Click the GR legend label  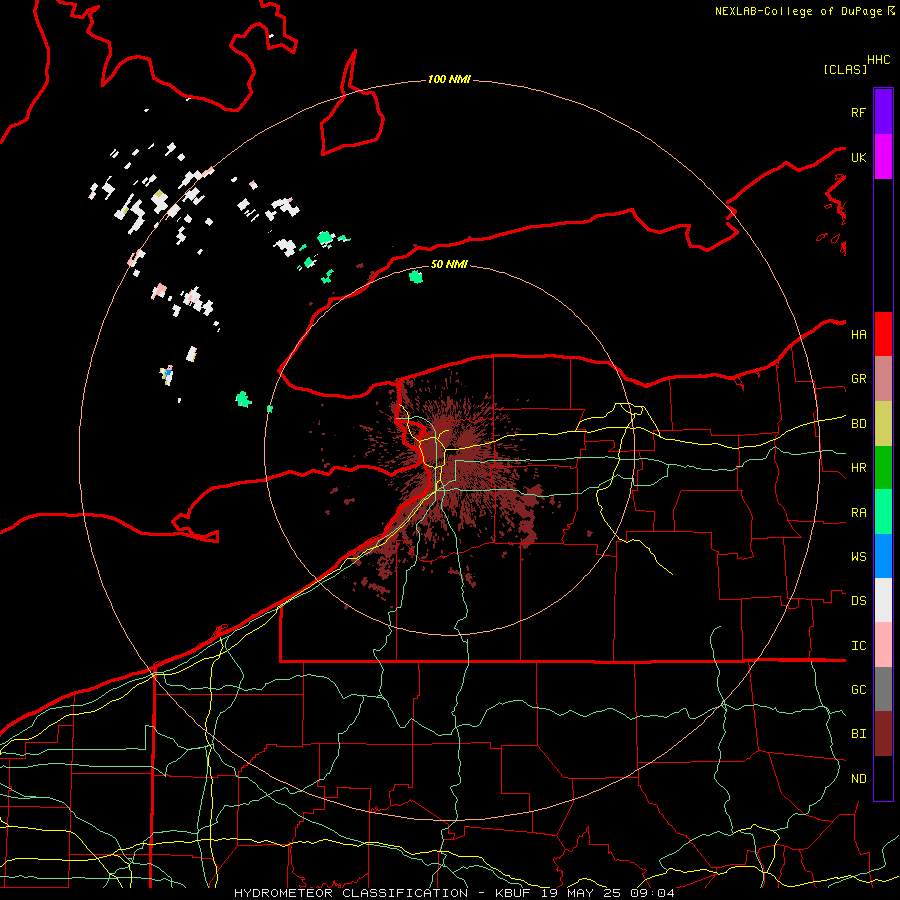tap(858, 379)
